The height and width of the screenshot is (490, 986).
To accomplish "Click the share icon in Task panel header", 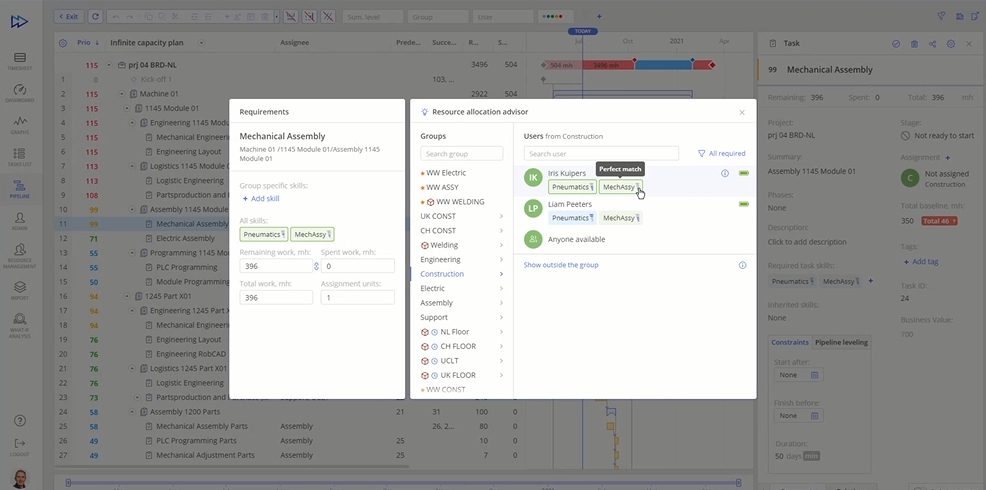I will point(932,44).
